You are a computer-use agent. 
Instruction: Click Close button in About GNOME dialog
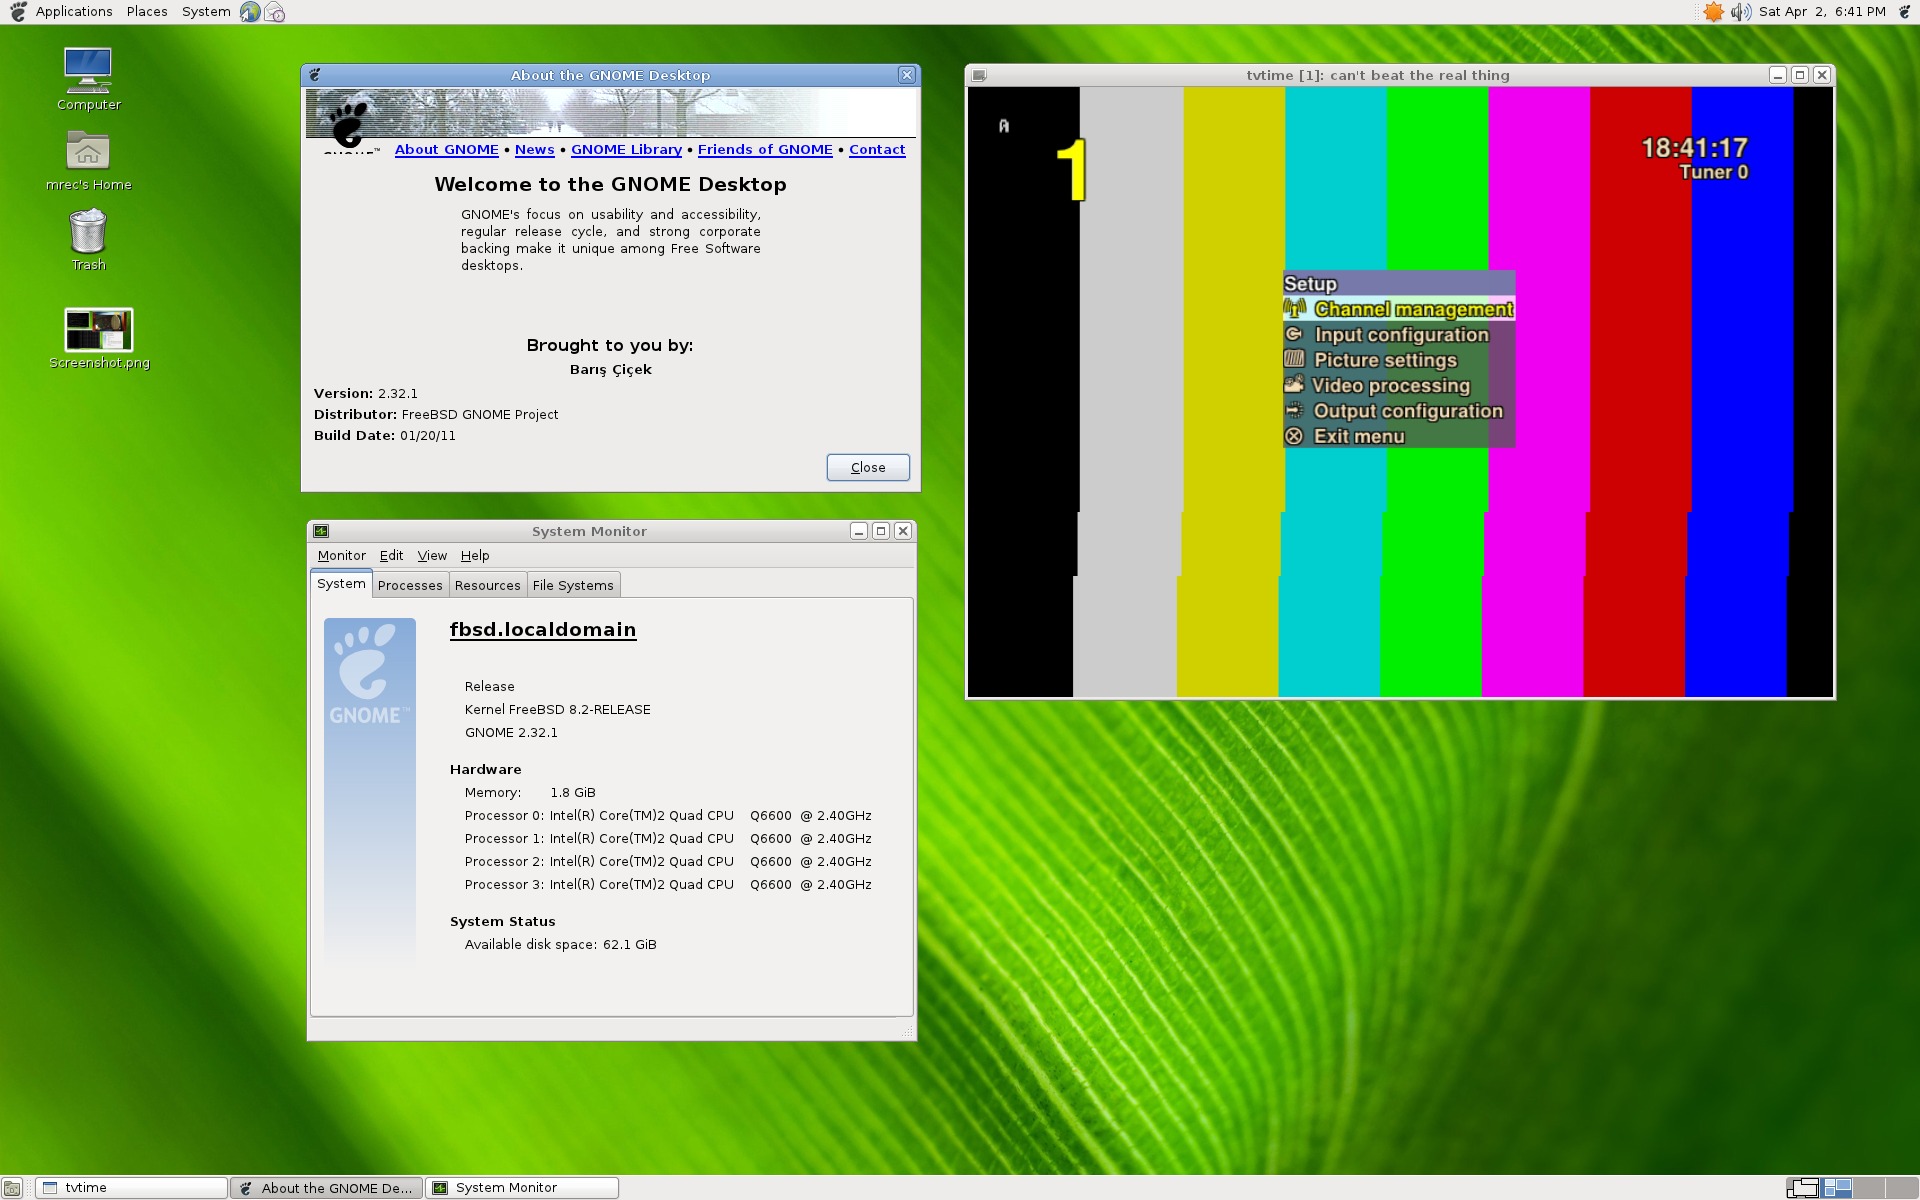click(x=868, y=467)
